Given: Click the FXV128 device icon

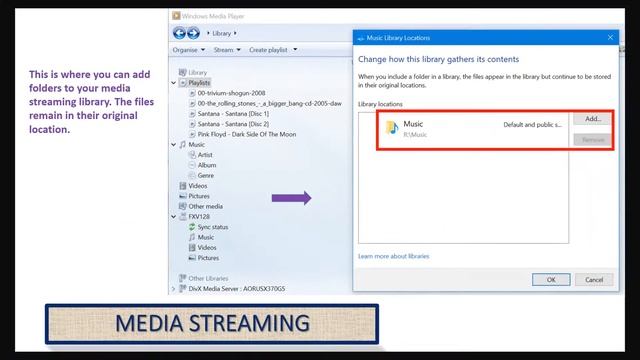Looking at the screenshot, I should tap(182, 216).
